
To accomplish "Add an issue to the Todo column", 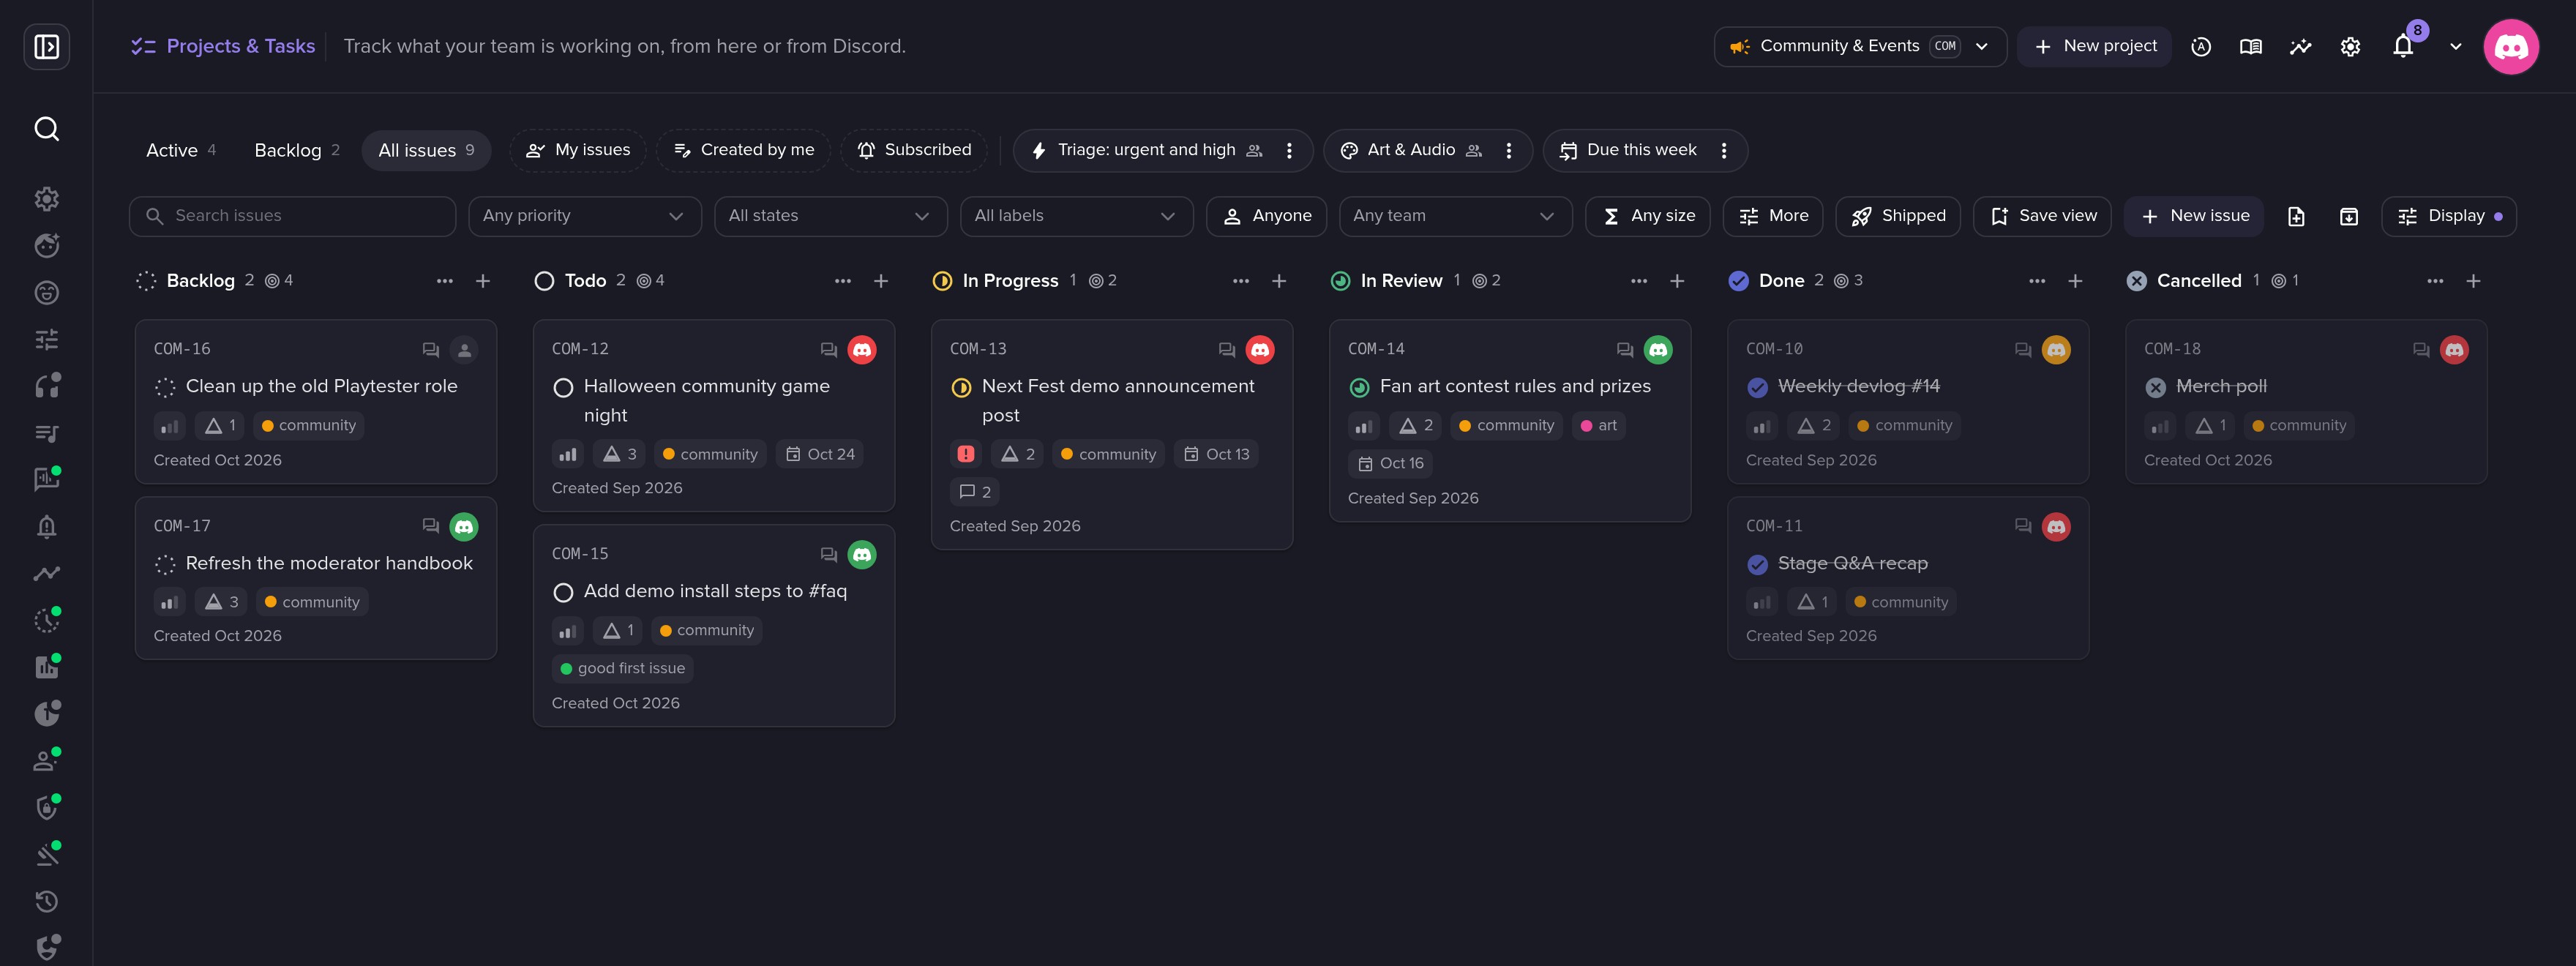I will click(881, 281).
